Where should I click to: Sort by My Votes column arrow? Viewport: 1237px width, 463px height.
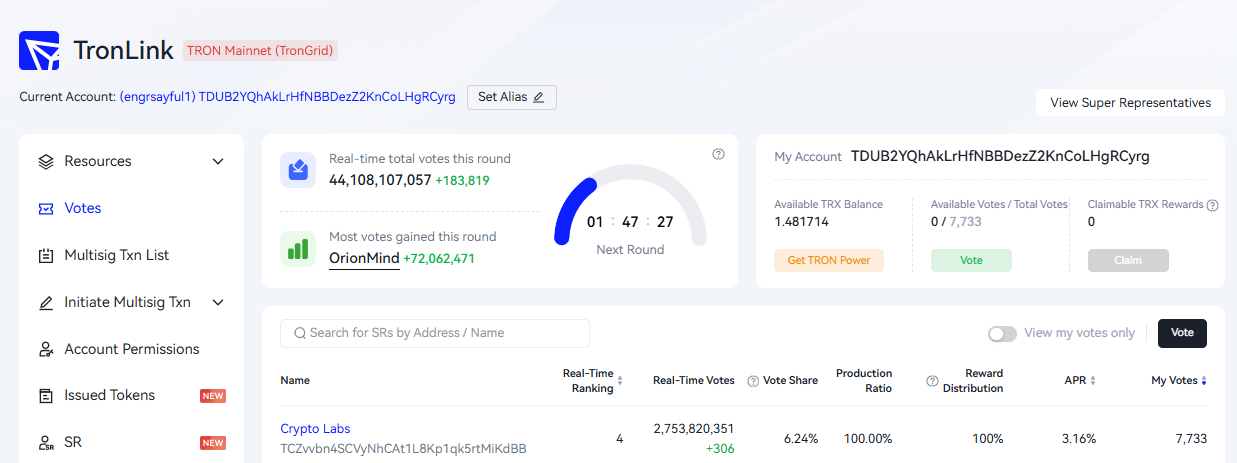1204,381
